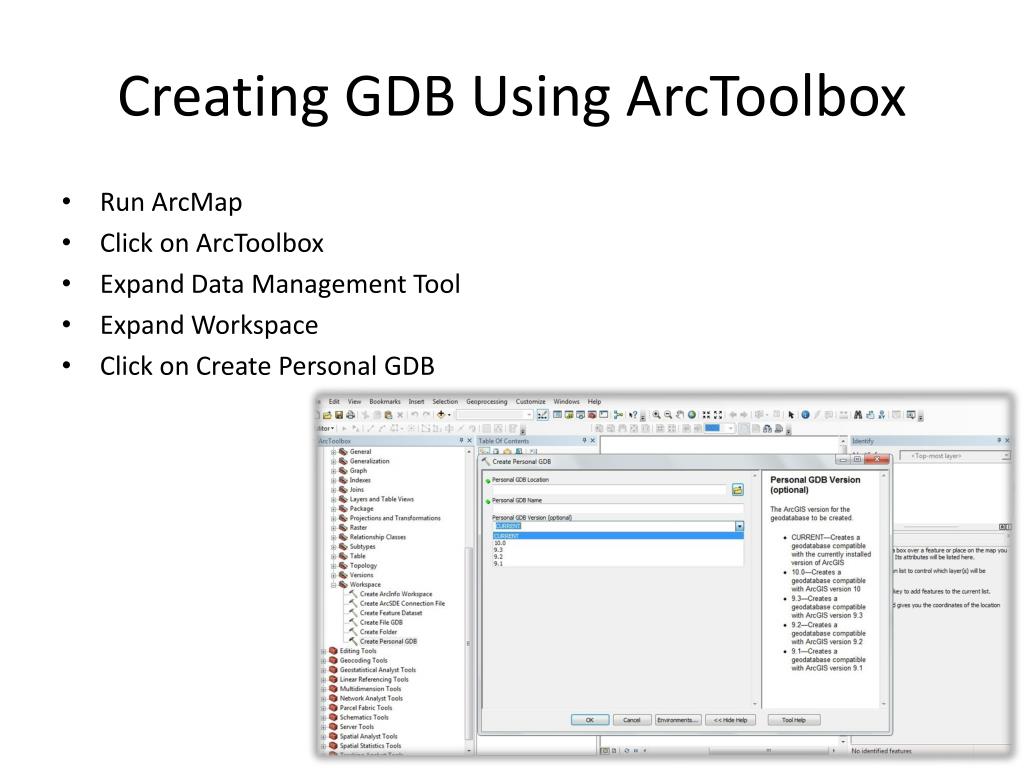Viewport: 1024px width, 768px height.
Task: Click the Geostatistical Analyst Tools toolbox
Action: click(372, 670)
